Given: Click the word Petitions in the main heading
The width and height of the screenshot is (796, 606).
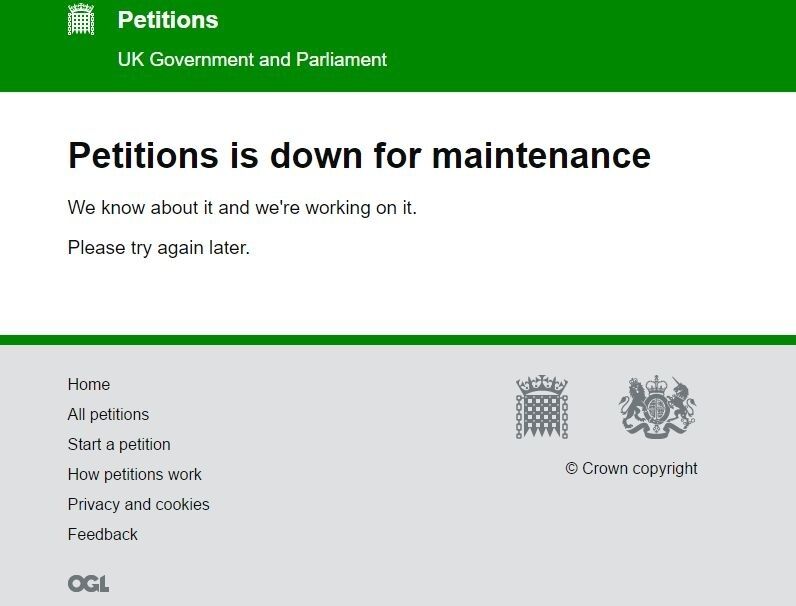Looking at the screenshot, I should click(x=143, y=156).
